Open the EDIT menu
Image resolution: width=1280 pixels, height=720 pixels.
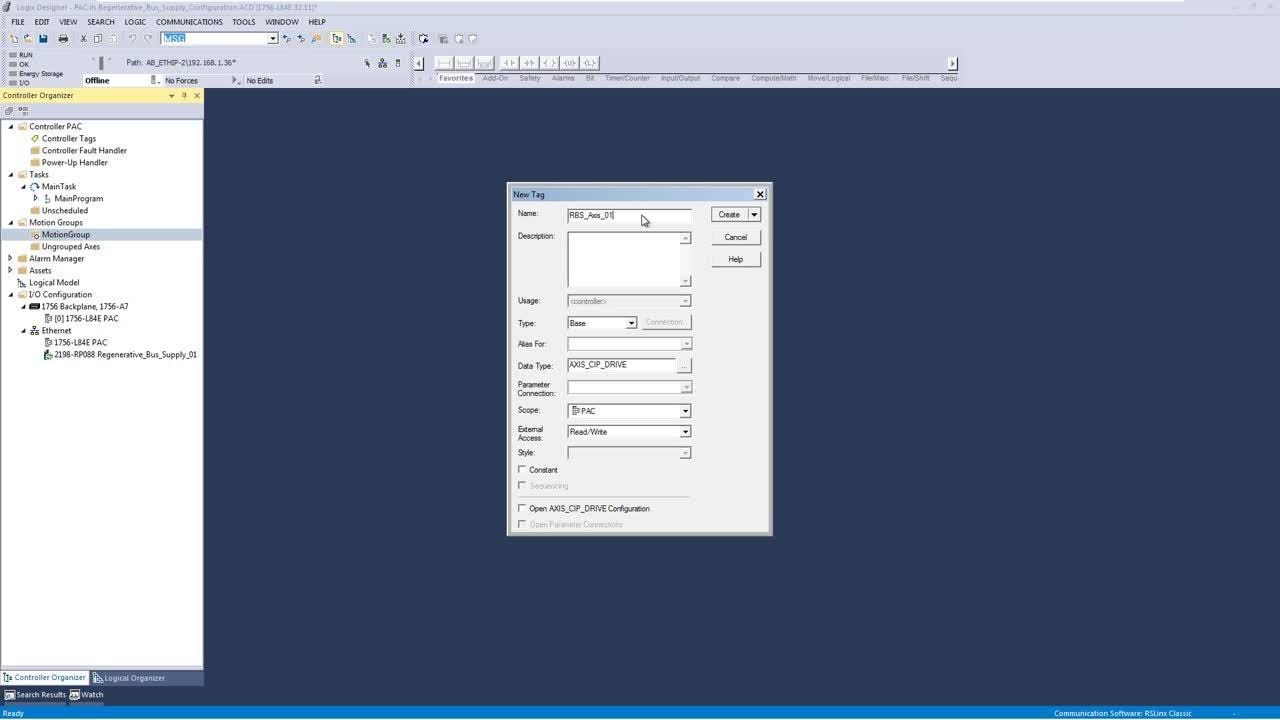pyautogui.click(x=42, y=22)
